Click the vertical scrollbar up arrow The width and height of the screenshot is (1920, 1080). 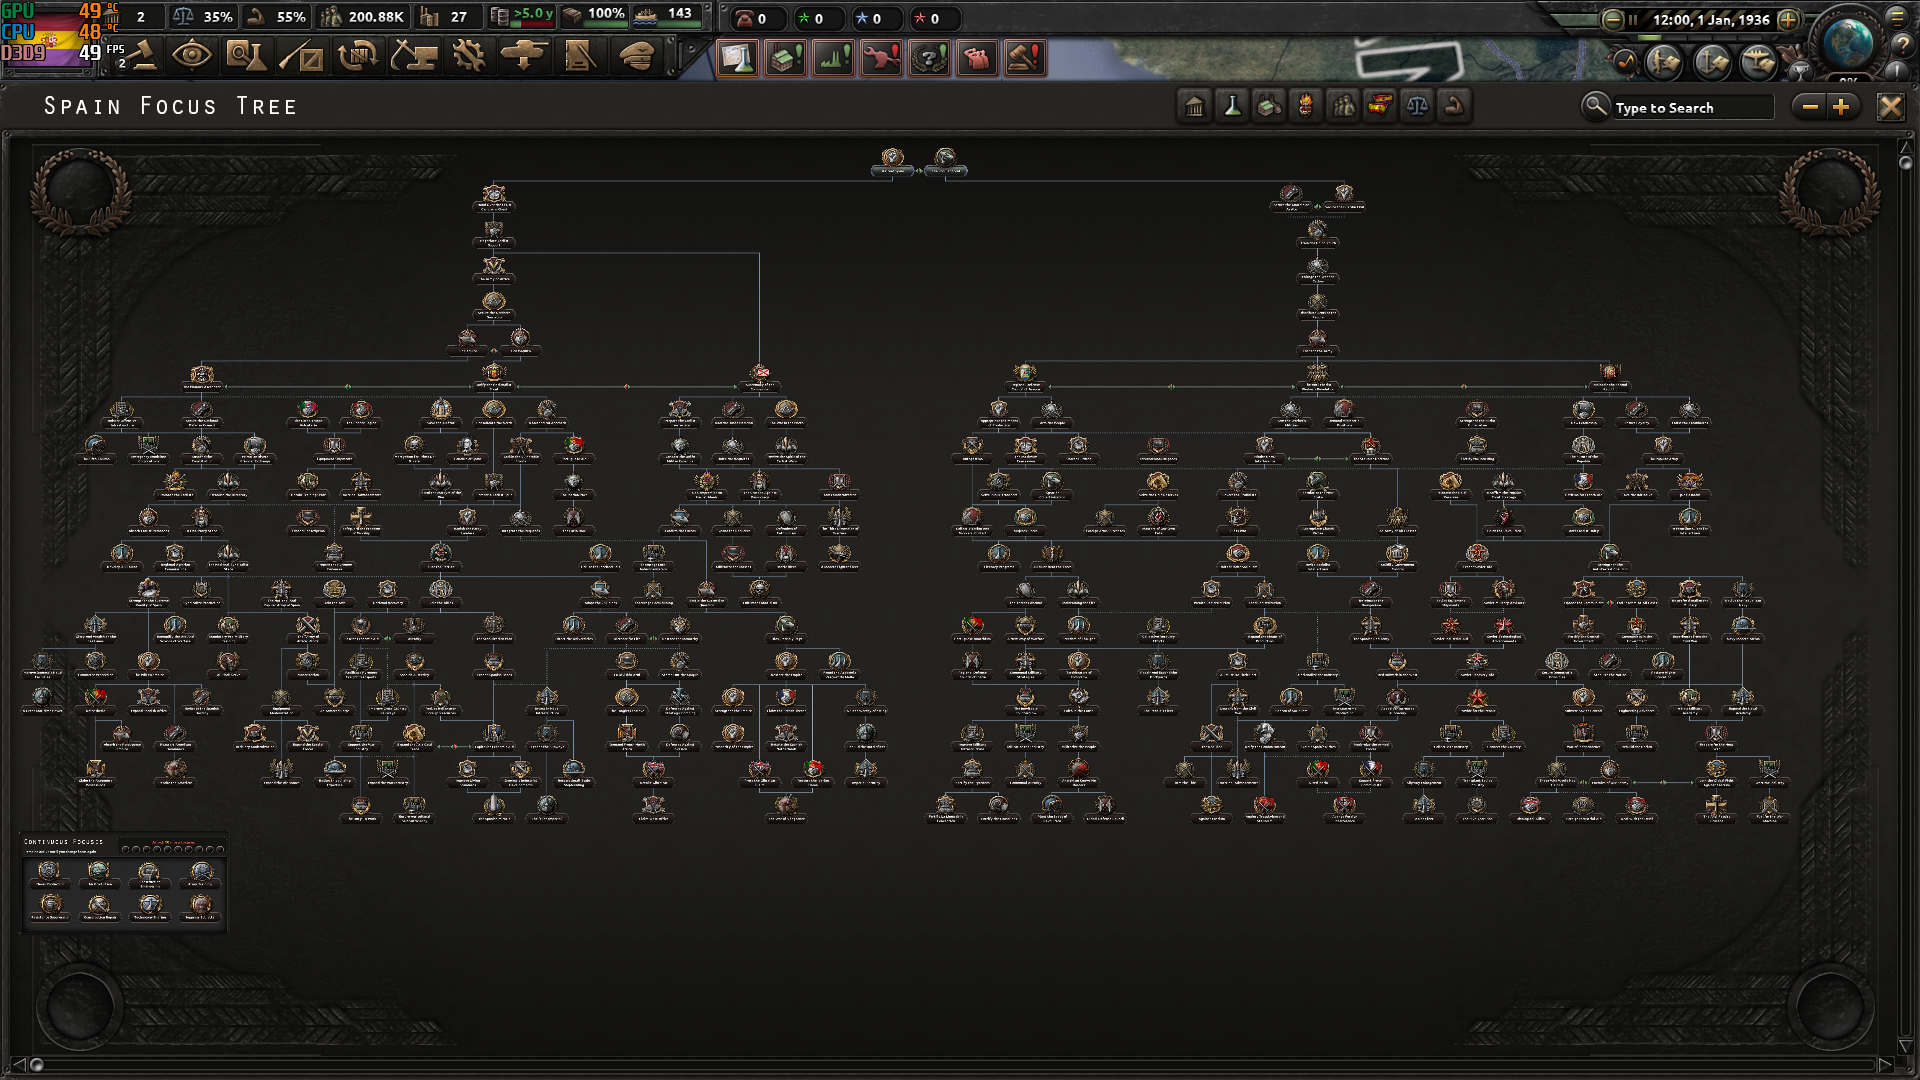(x=1905, y=147)
